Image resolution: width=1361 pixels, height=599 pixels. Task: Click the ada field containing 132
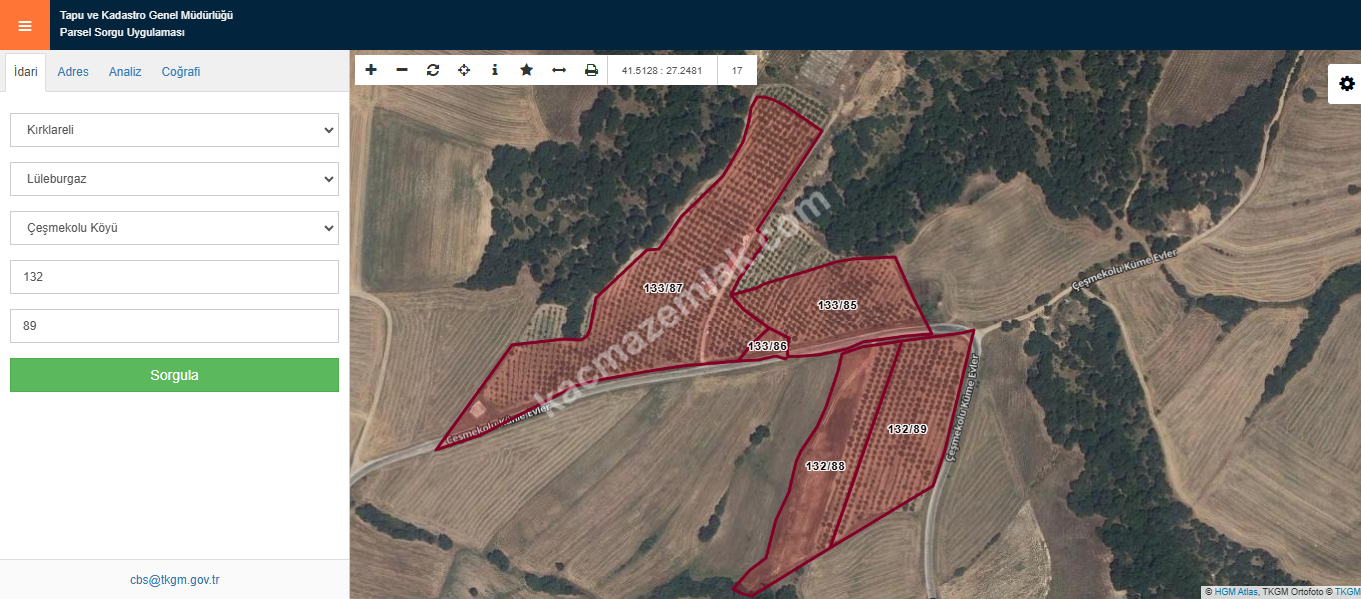coord(174,277)
